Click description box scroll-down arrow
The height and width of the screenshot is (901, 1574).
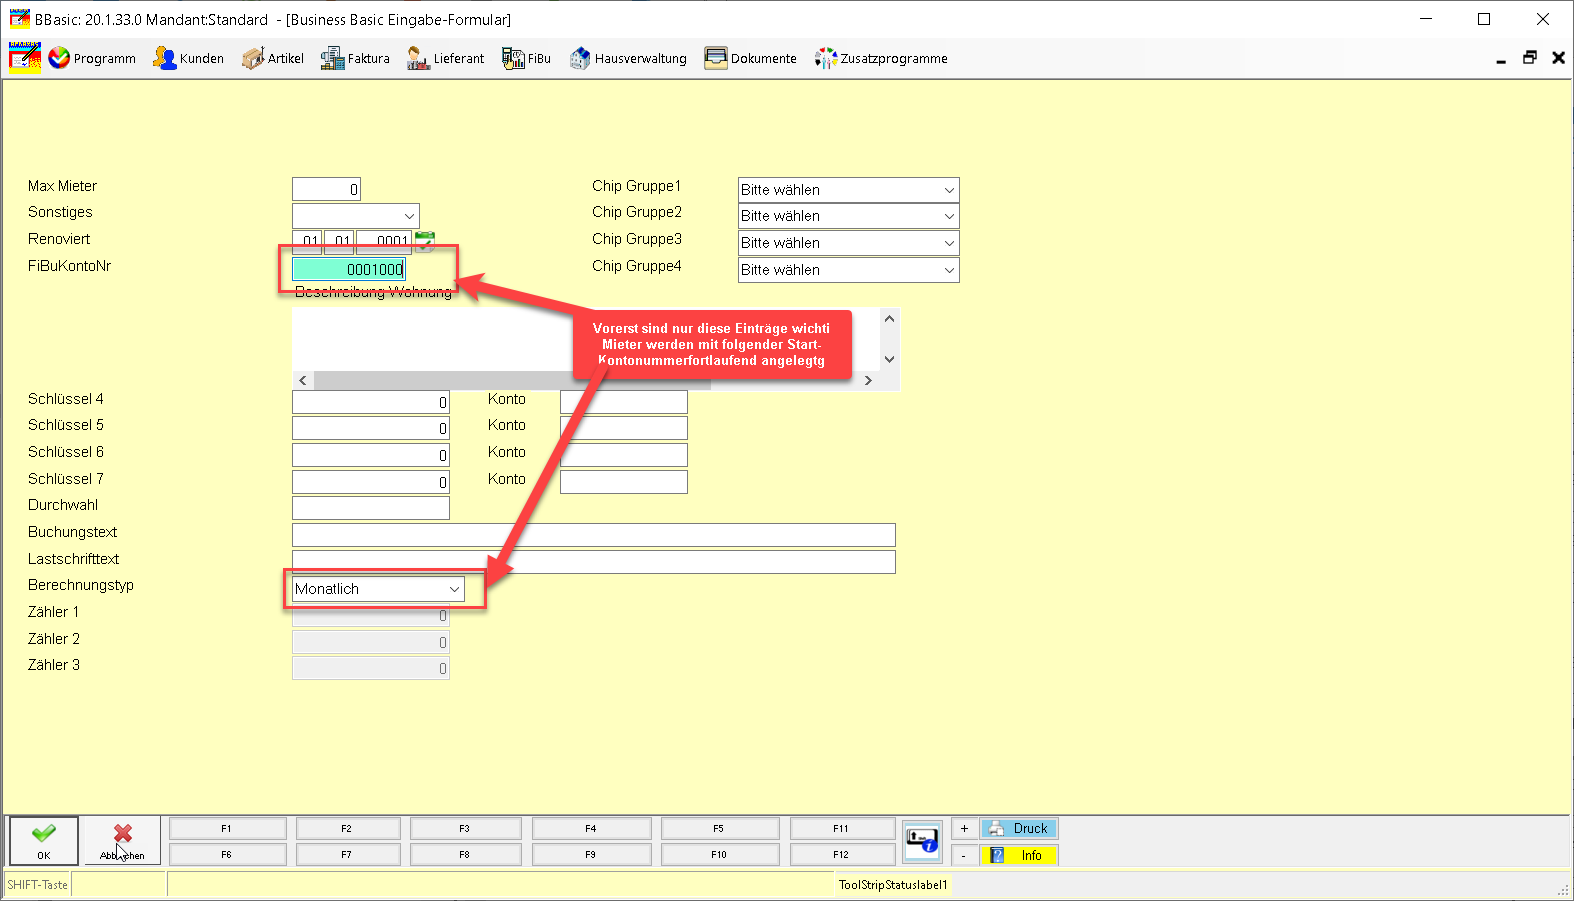tap(889, 359)
